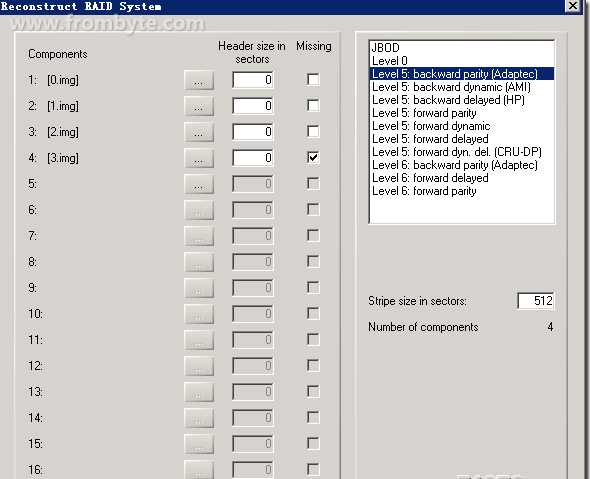Close the Reconstruct RAID System dialog
Screen dimensions: 590x479
tap(573, 6)
